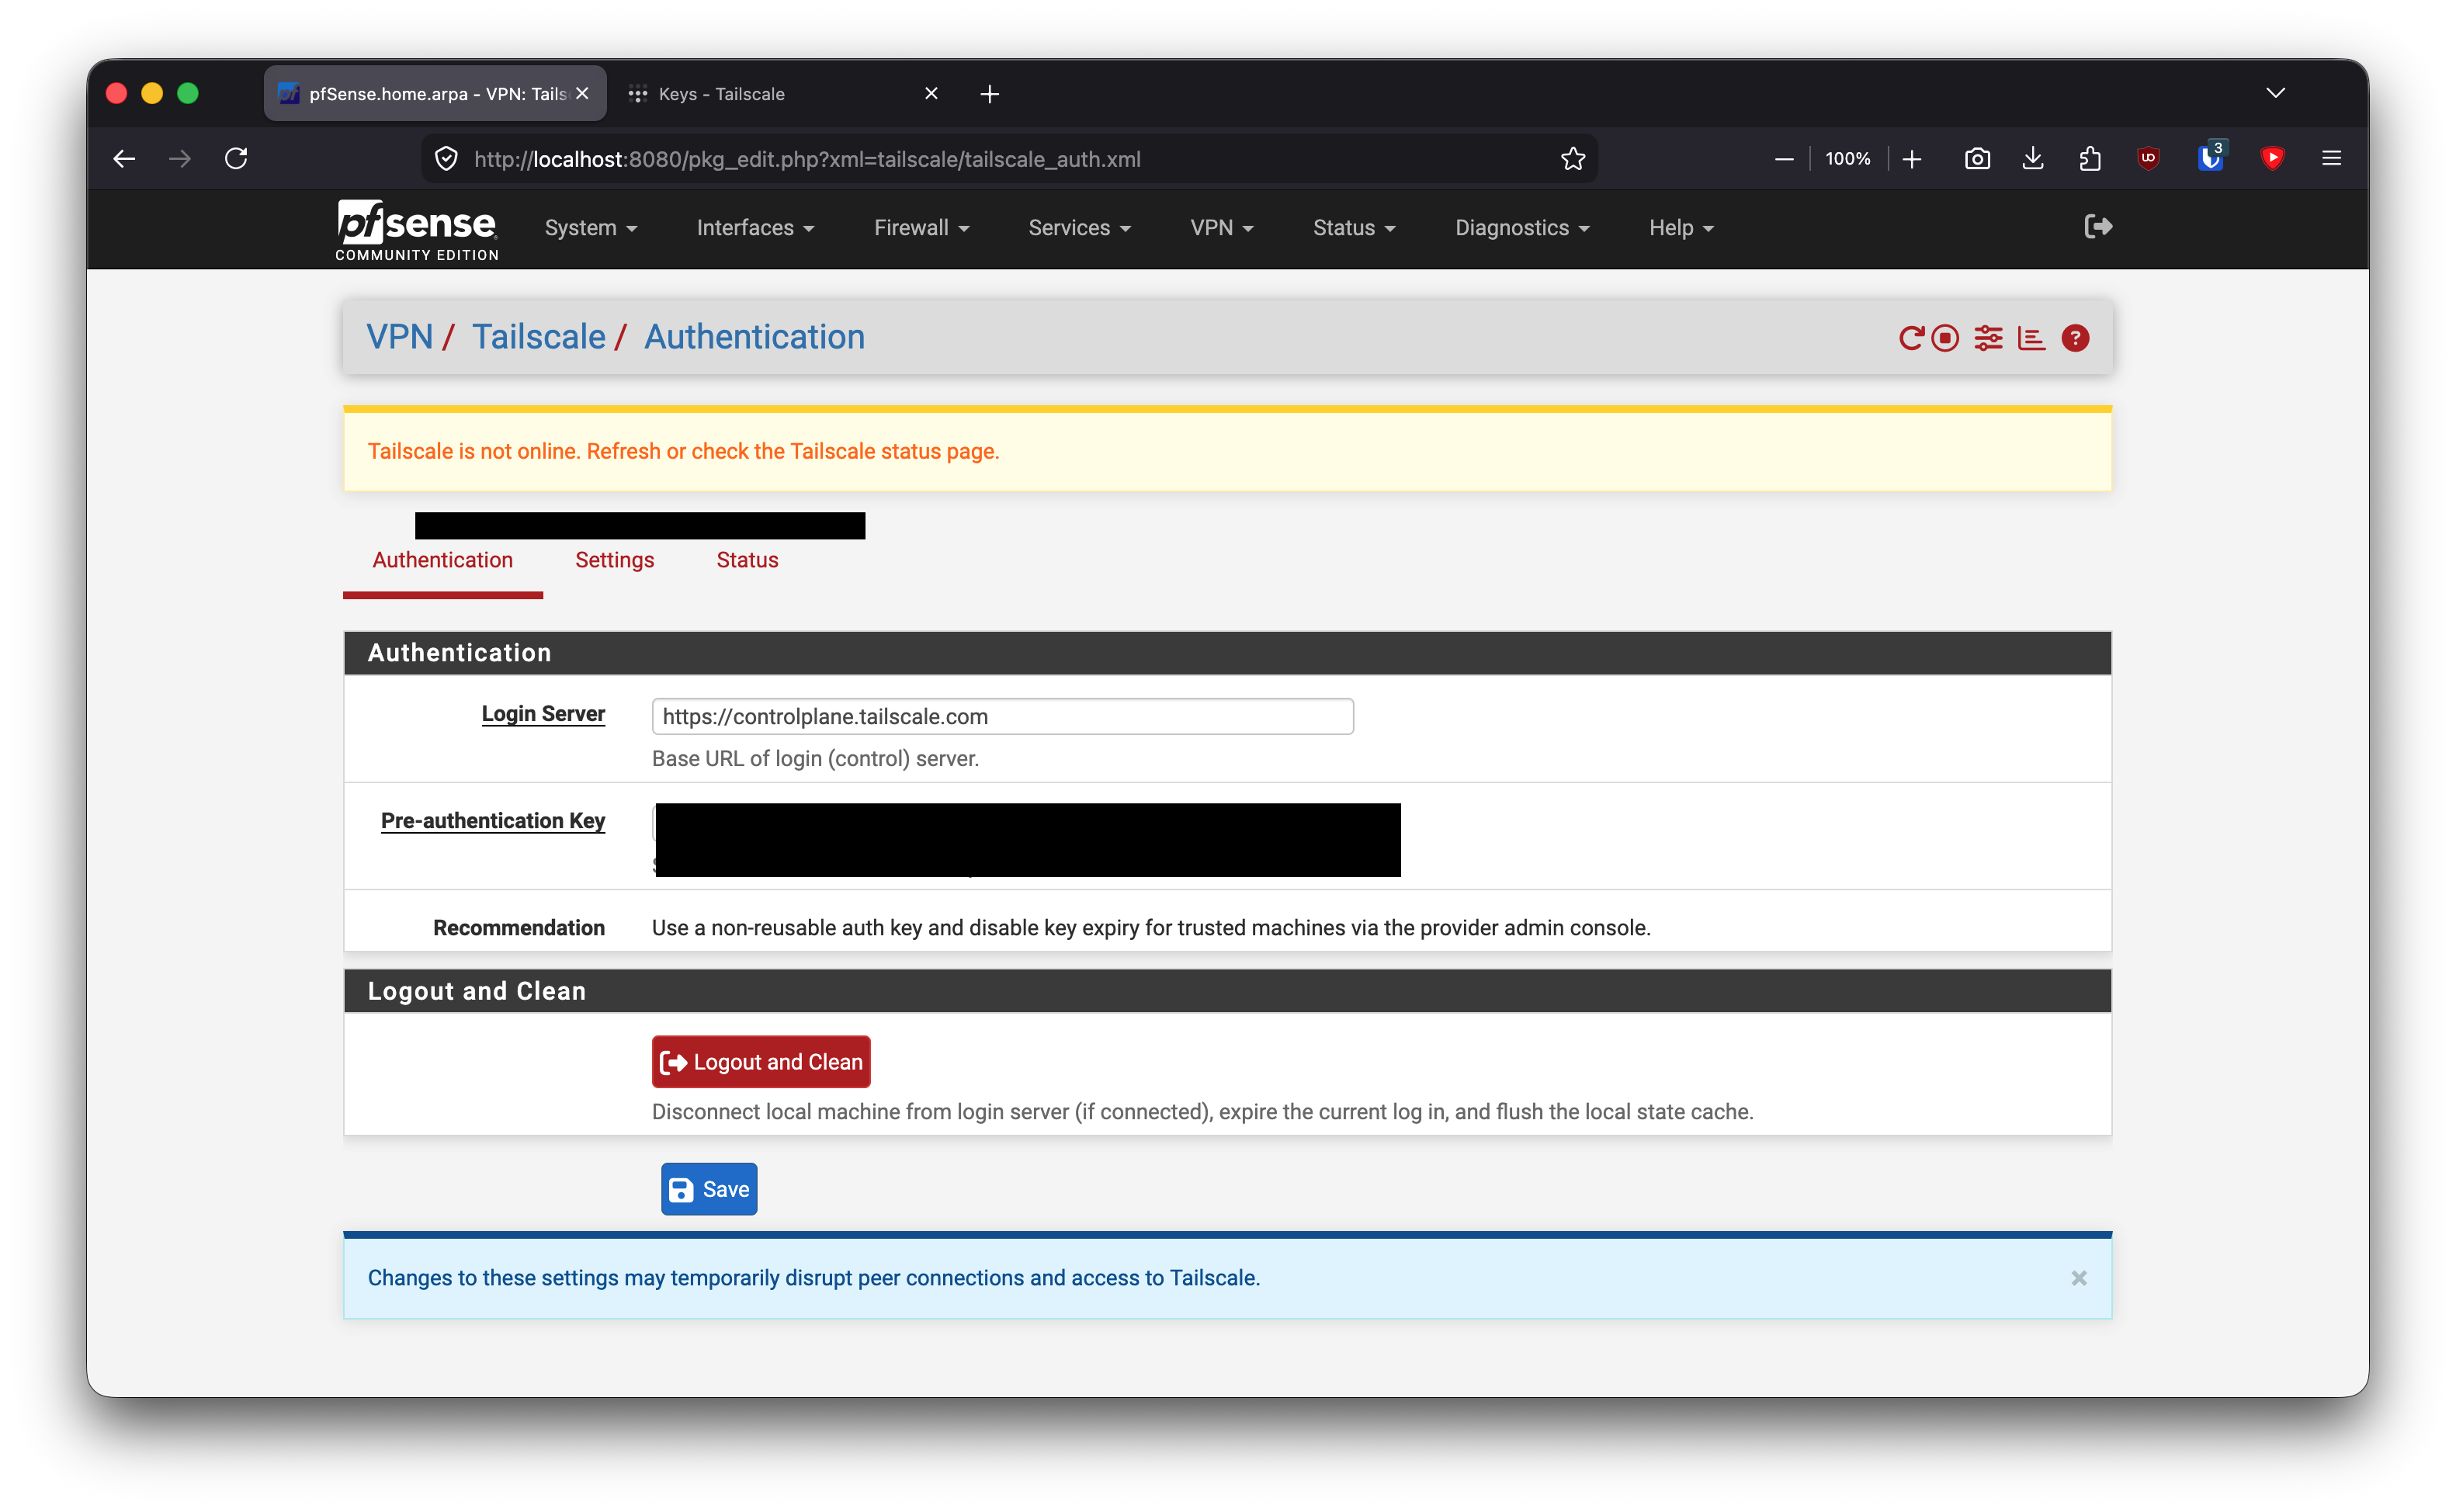Select the pfSense.home.arpa browser tab
2456x1512 pixels.
pyautogui.click(x=435, y=94)
